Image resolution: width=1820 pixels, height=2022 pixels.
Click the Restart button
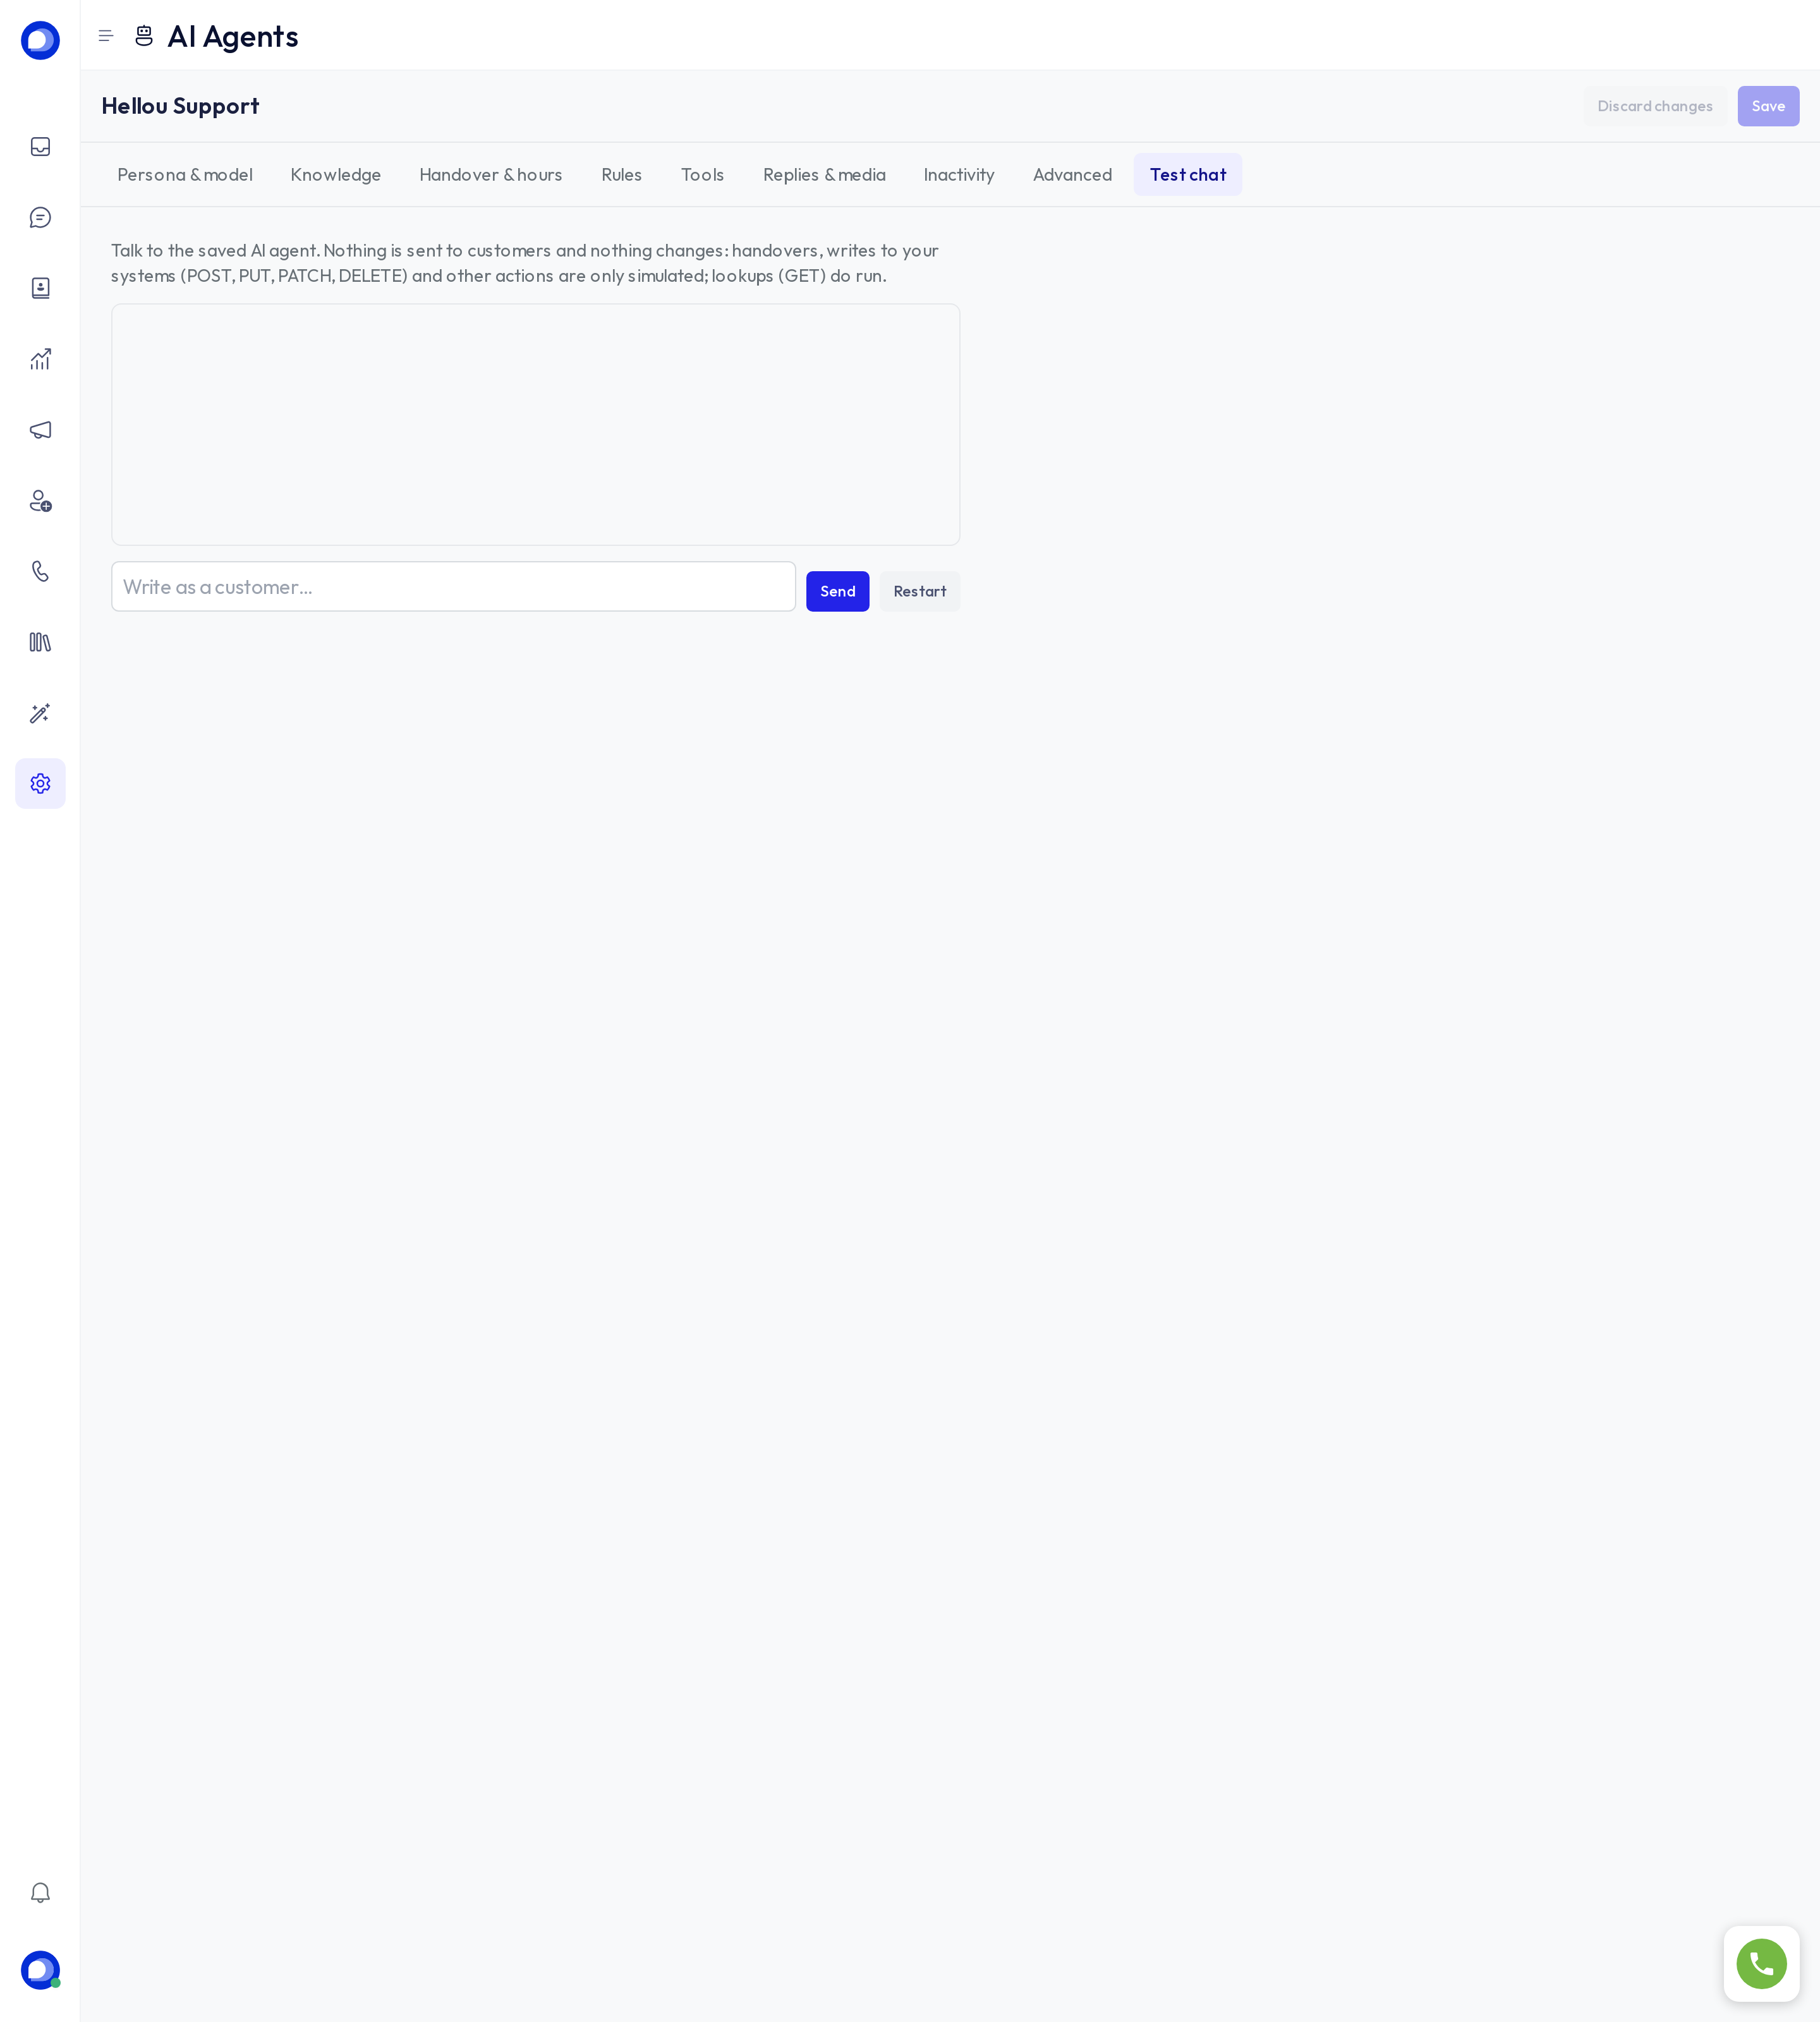coord(920,591)
